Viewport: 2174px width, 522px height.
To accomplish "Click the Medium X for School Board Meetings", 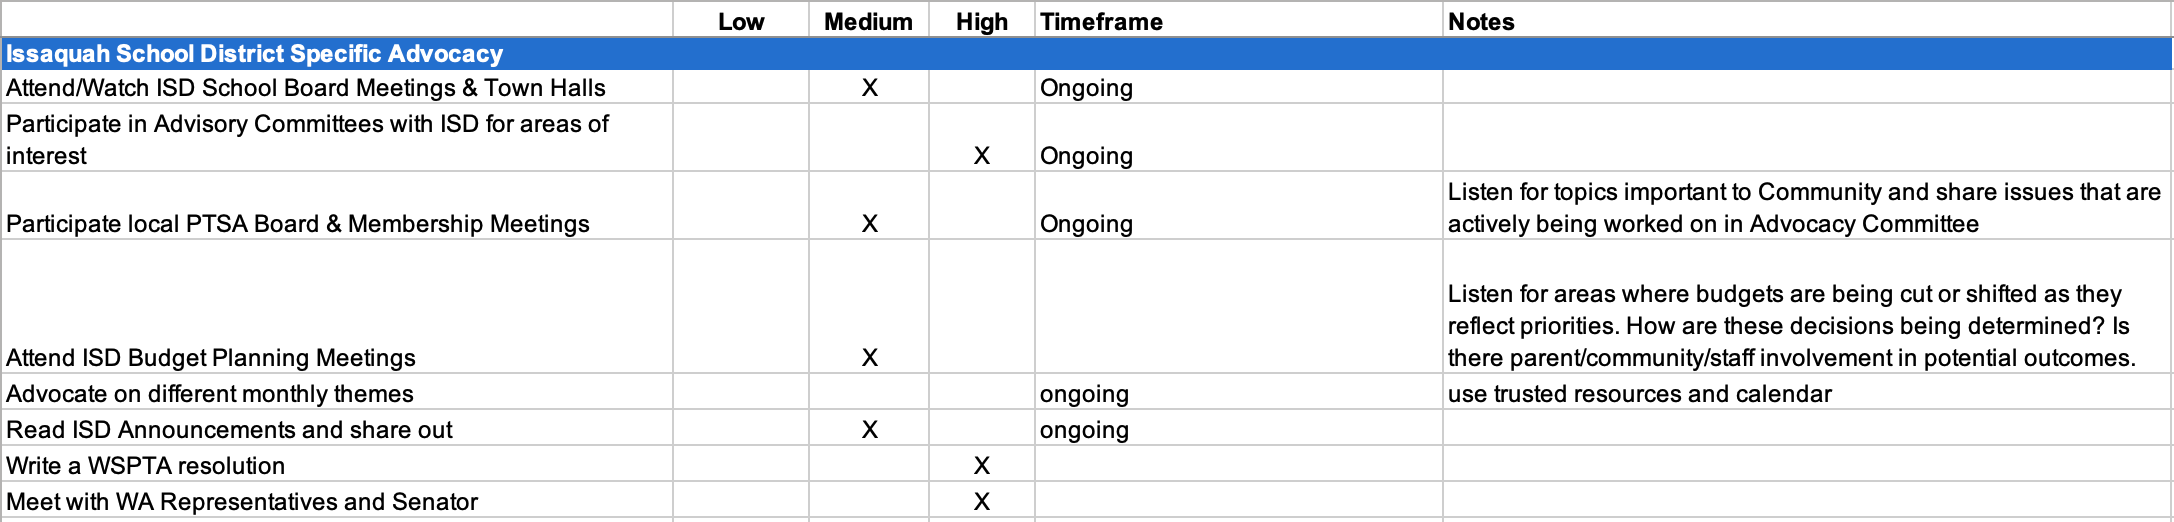I will [x=869, y=88].
